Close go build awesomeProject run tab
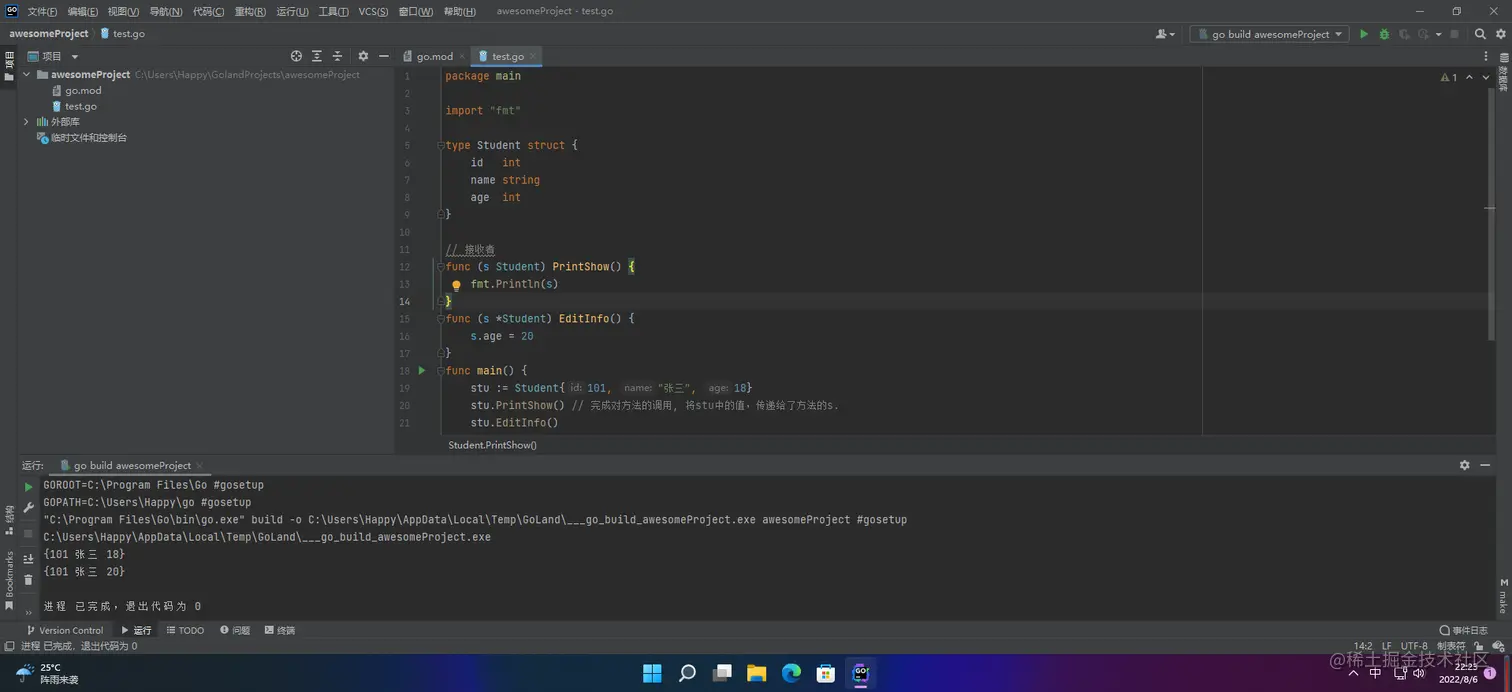Image resolution: width=1512 pixels, height=692 pixels. coord(200,465)
